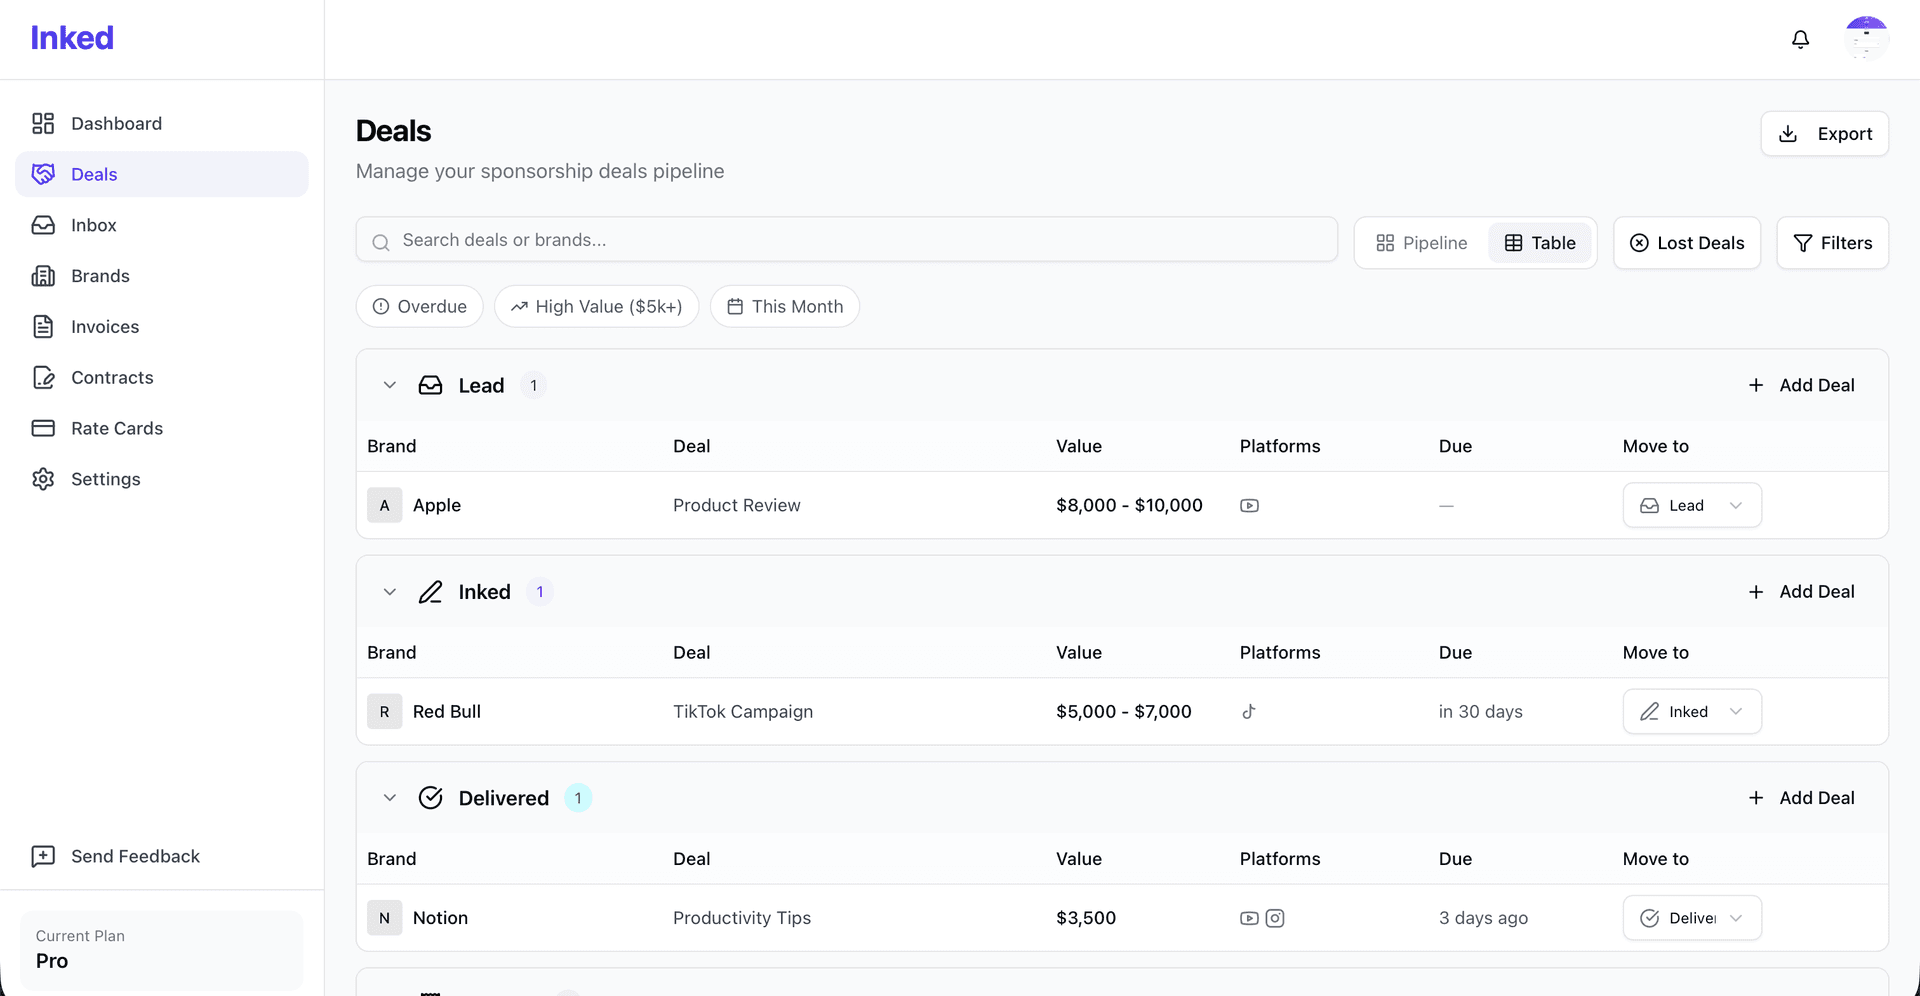
Task: Open the Lead stage dropdown for Apple
Action: pyautogui.click(x=1691, y=505)
